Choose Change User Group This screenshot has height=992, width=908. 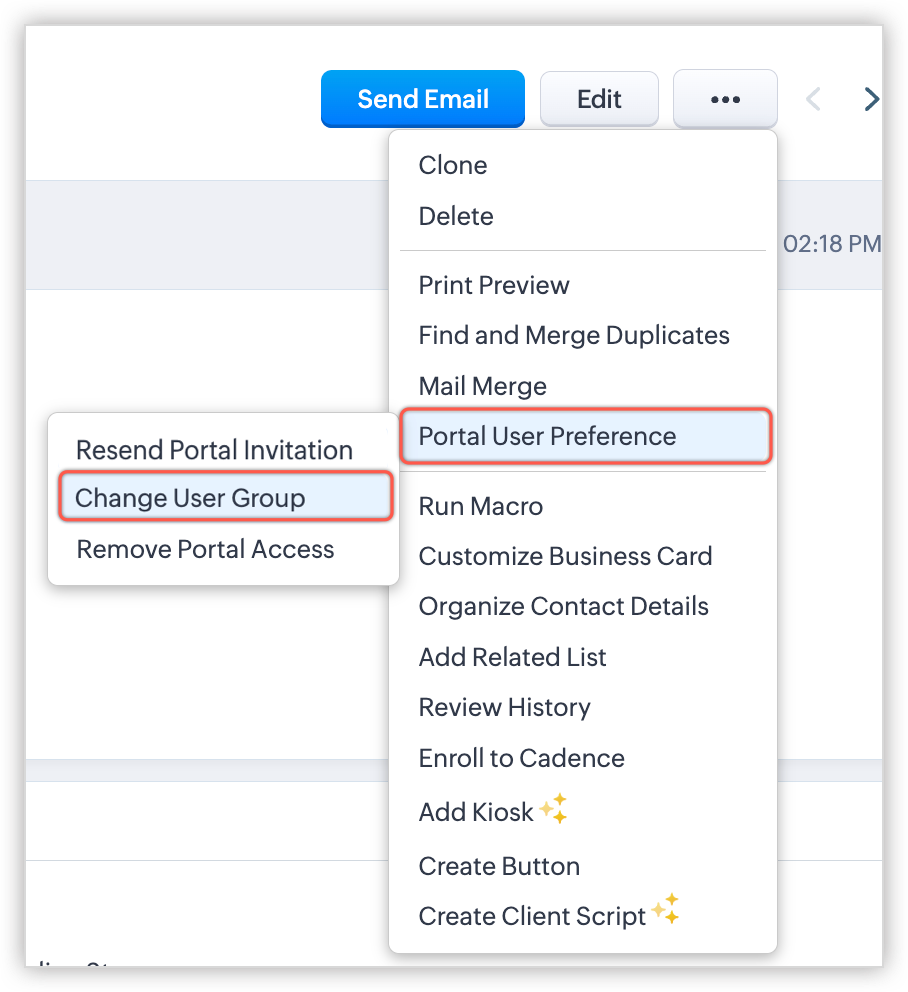point(190,498)
